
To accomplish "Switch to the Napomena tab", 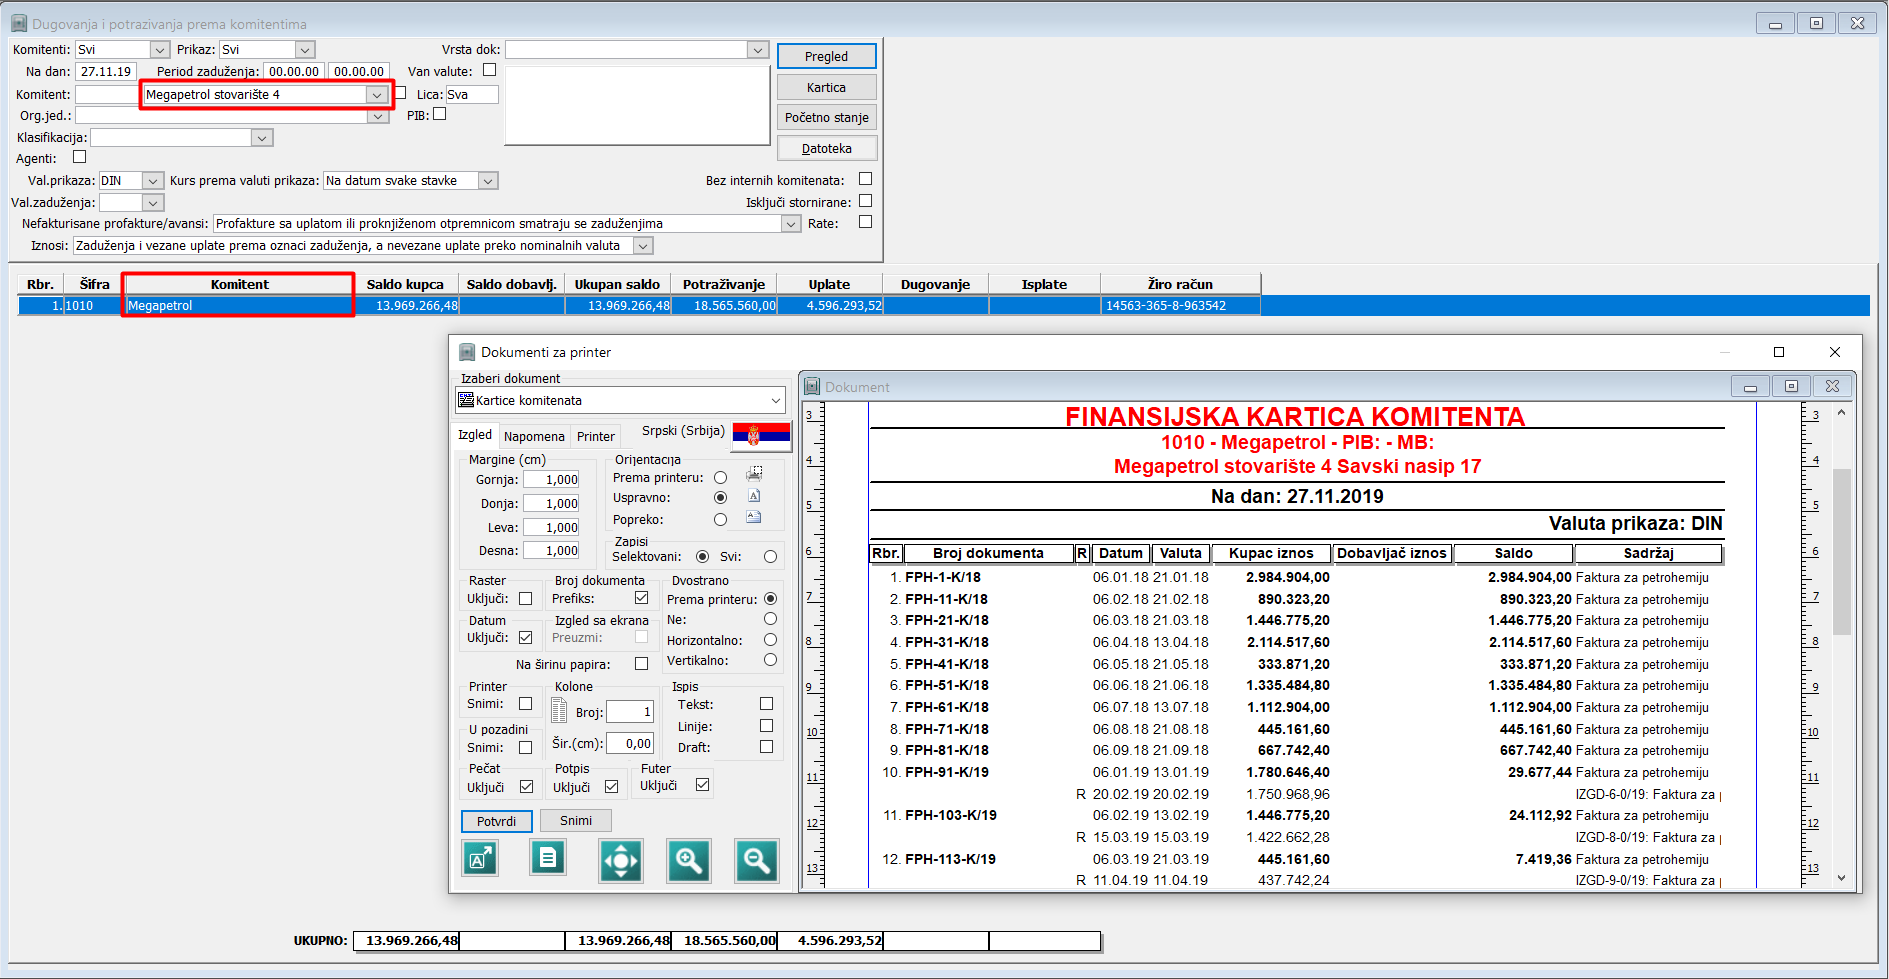I will [x=534, y=436].
